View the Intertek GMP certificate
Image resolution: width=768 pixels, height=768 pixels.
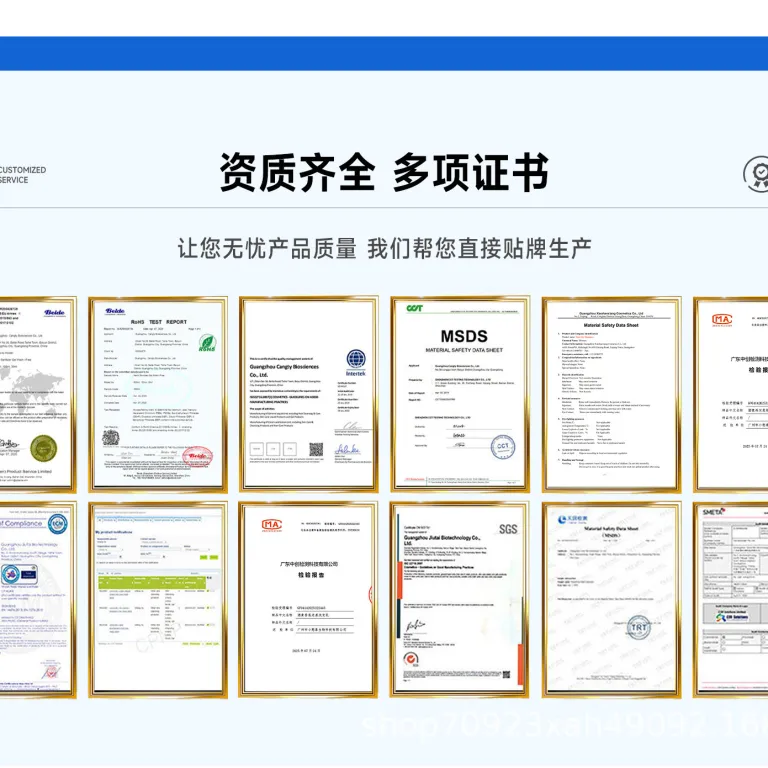(x=309, y=394)
